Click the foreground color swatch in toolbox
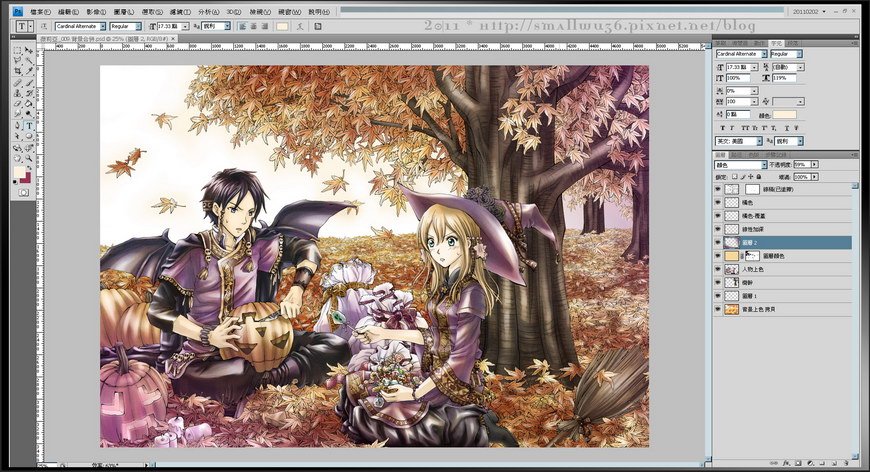The height and width of the screenshot is (472, 870). click(x=19, y=172)
